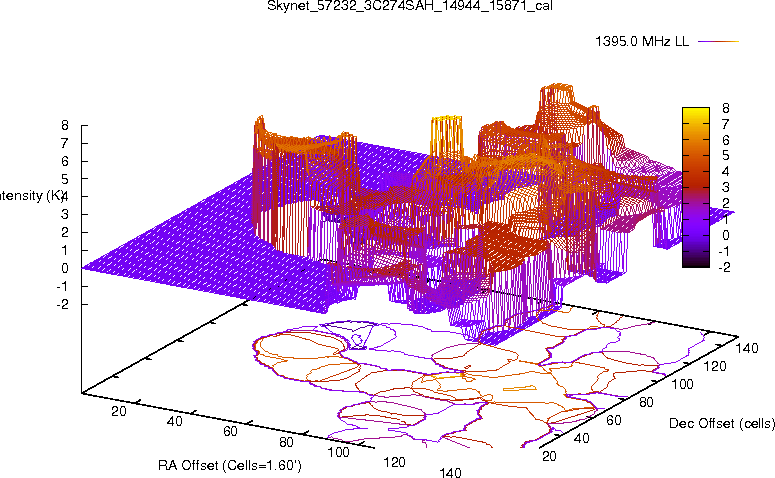Choose tick 60 on the Dec Offset axis
The height and width of the screenshot is (478, 775).
[x=614, y=420]
